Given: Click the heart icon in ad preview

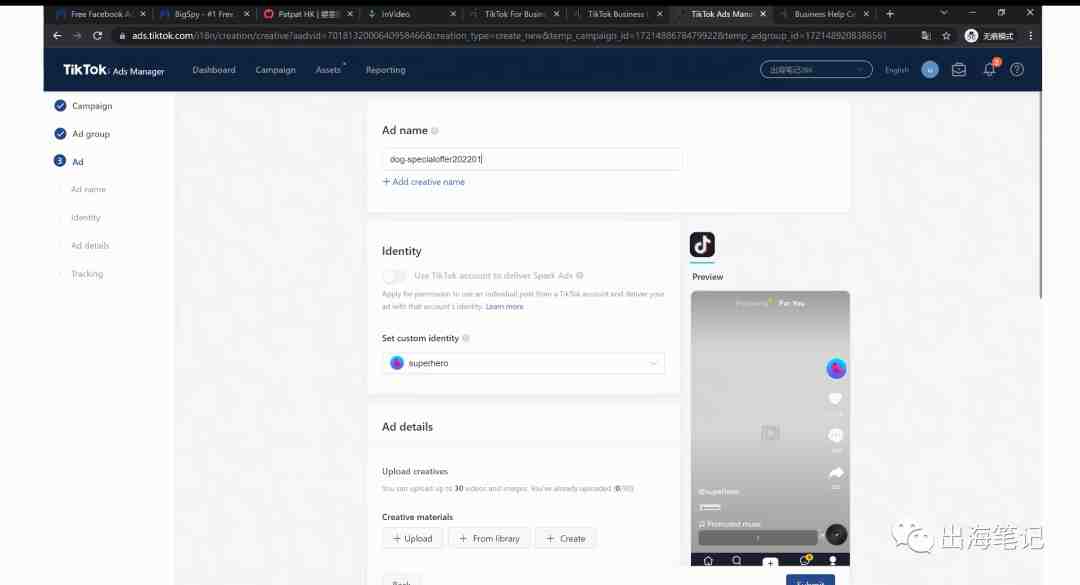Looking at the screenshot, I should pos(835,399).
